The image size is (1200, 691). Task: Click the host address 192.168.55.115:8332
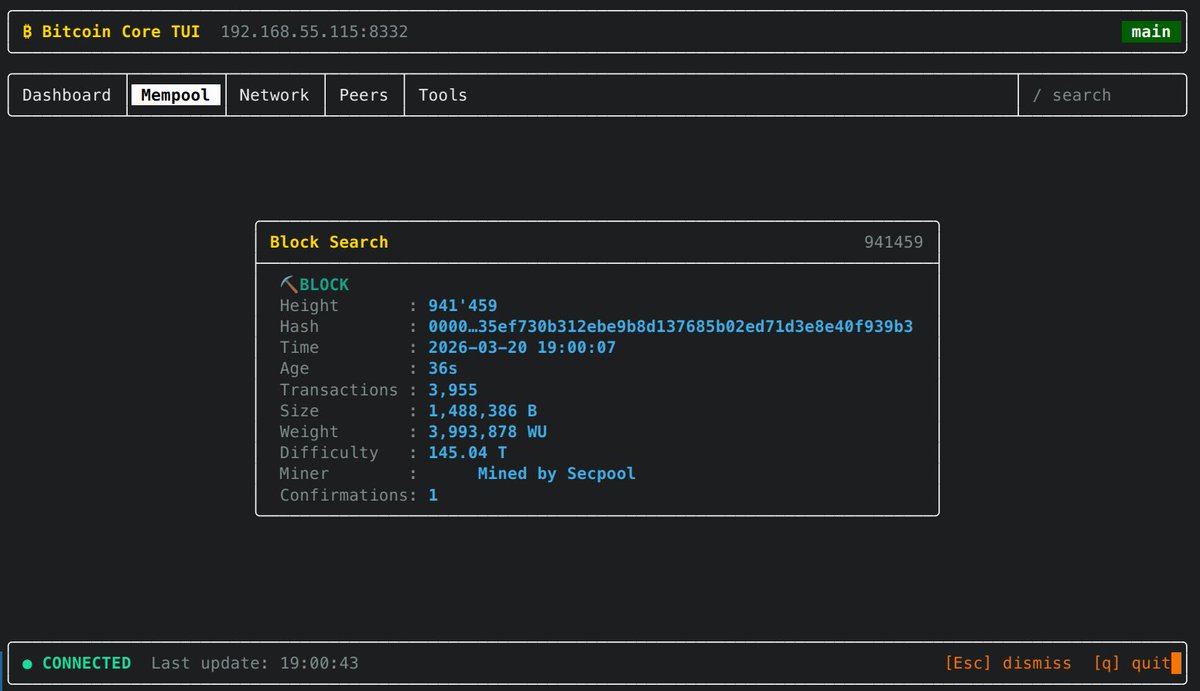pos(314,32)
